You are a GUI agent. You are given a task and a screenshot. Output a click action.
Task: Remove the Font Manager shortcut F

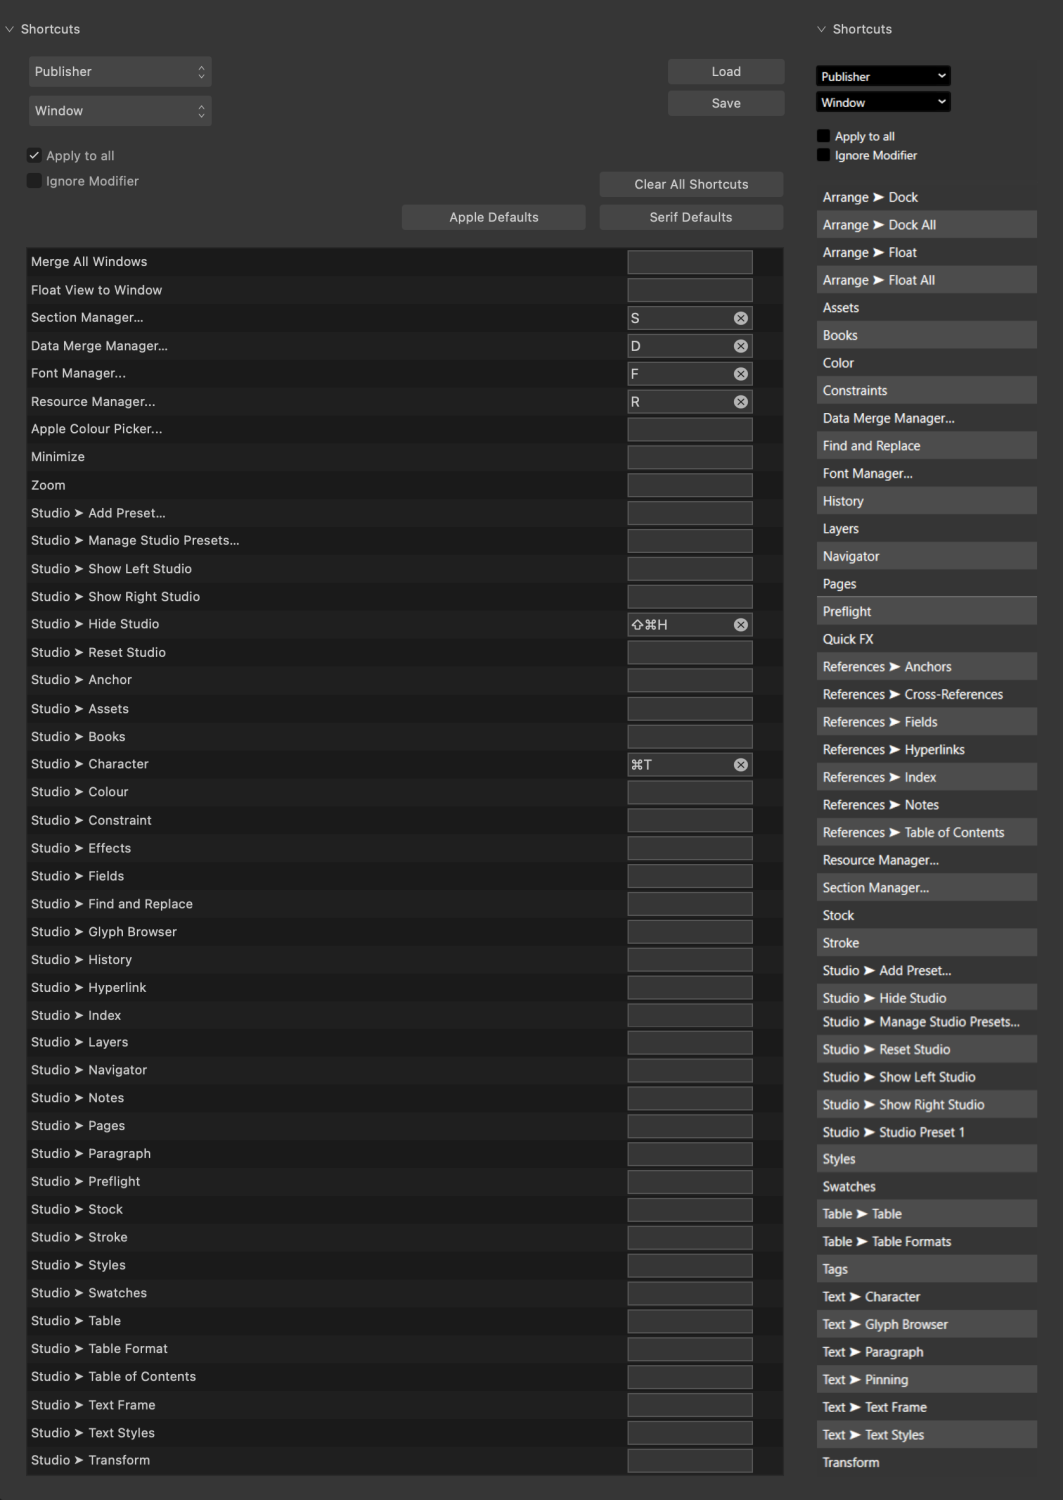[x=740, y=373]
